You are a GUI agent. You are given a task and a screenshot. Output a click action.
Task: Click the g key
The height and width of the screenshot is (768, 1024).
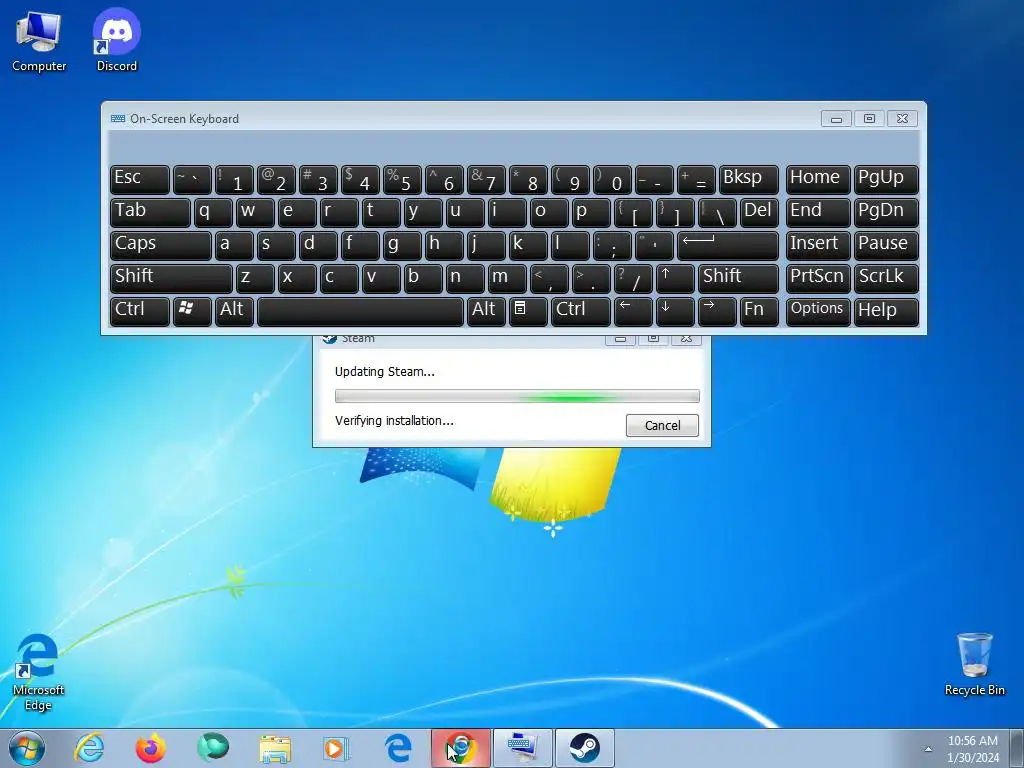[x=402, y=246]
